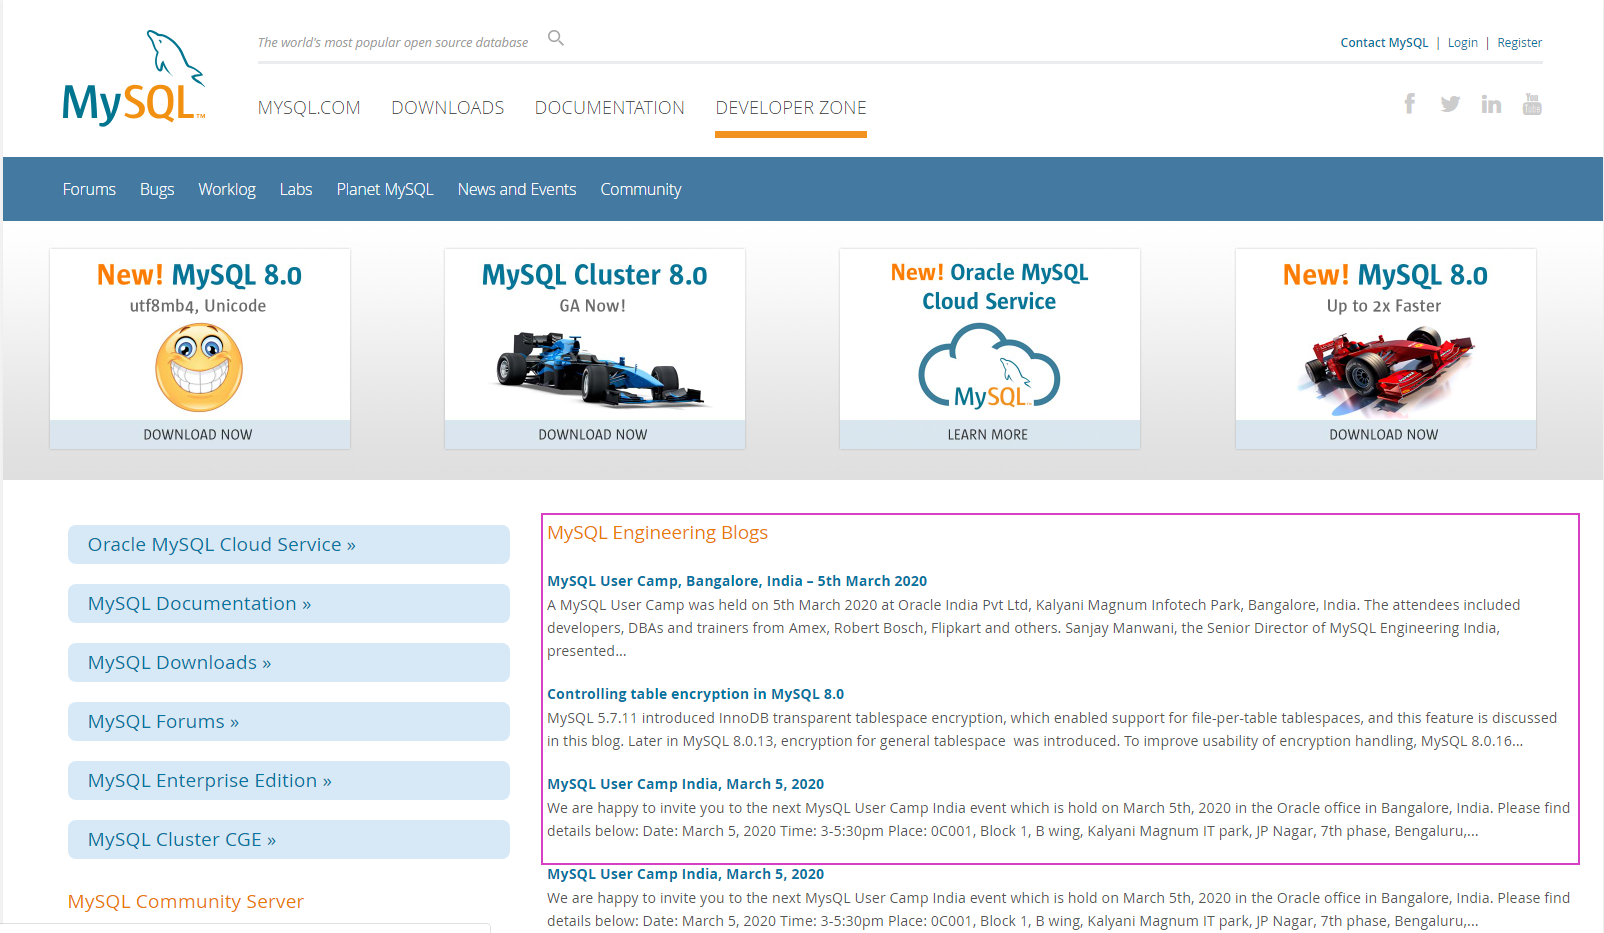
Task: Open MySQL User Camp, Bangalore, India post
Action: coord(737,581)
